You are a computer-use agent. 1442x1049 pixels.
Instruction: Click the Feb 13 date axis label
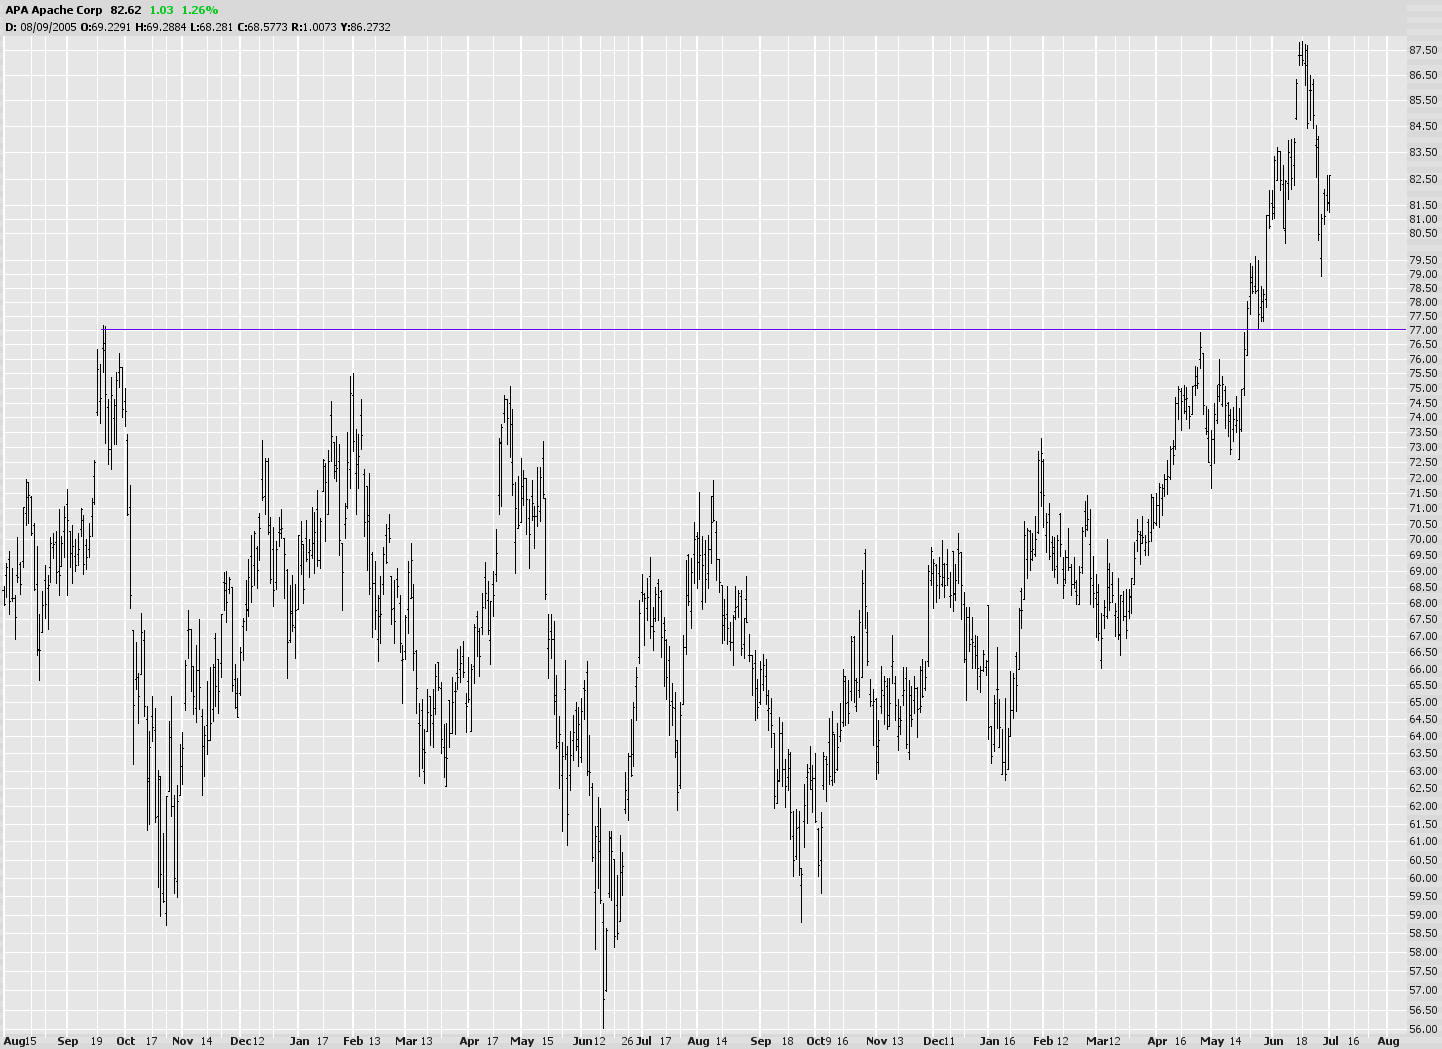pyautogui.click(x=362, y=1041)
